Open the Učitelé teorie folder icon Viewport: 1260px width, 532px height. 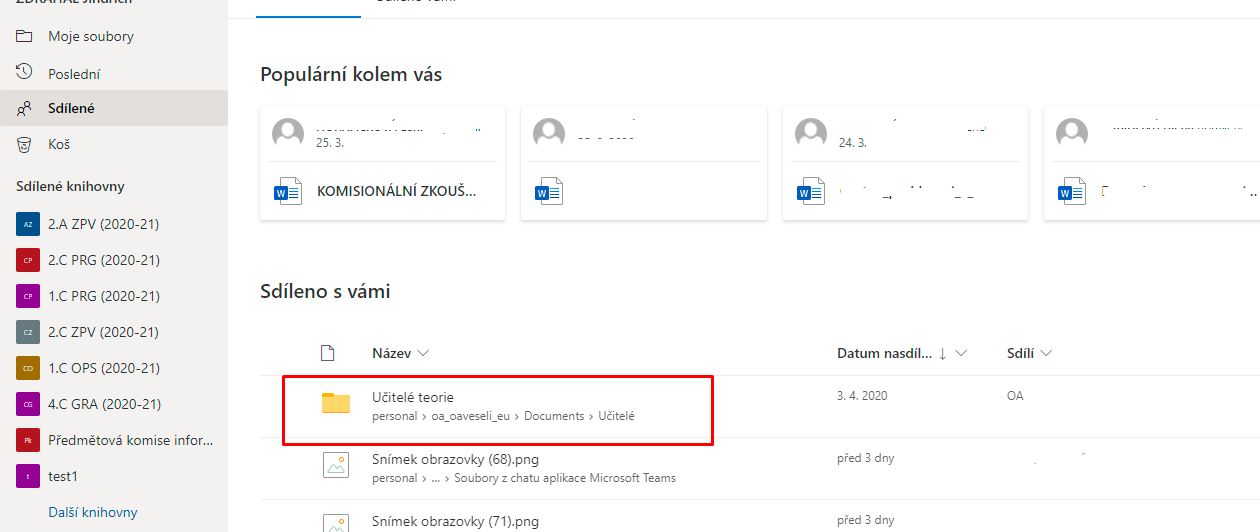(x=336, y=404)
